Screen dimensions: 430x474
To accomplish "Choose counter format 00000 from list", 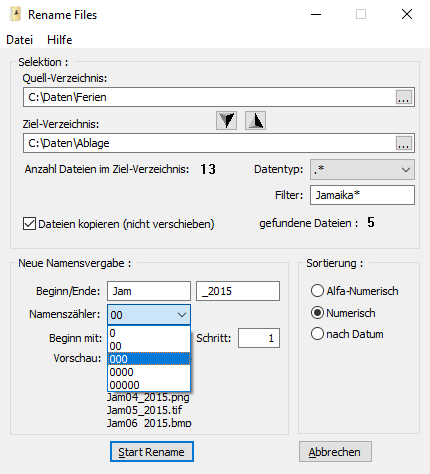I will pyautogui.click(x=149, y=385).
